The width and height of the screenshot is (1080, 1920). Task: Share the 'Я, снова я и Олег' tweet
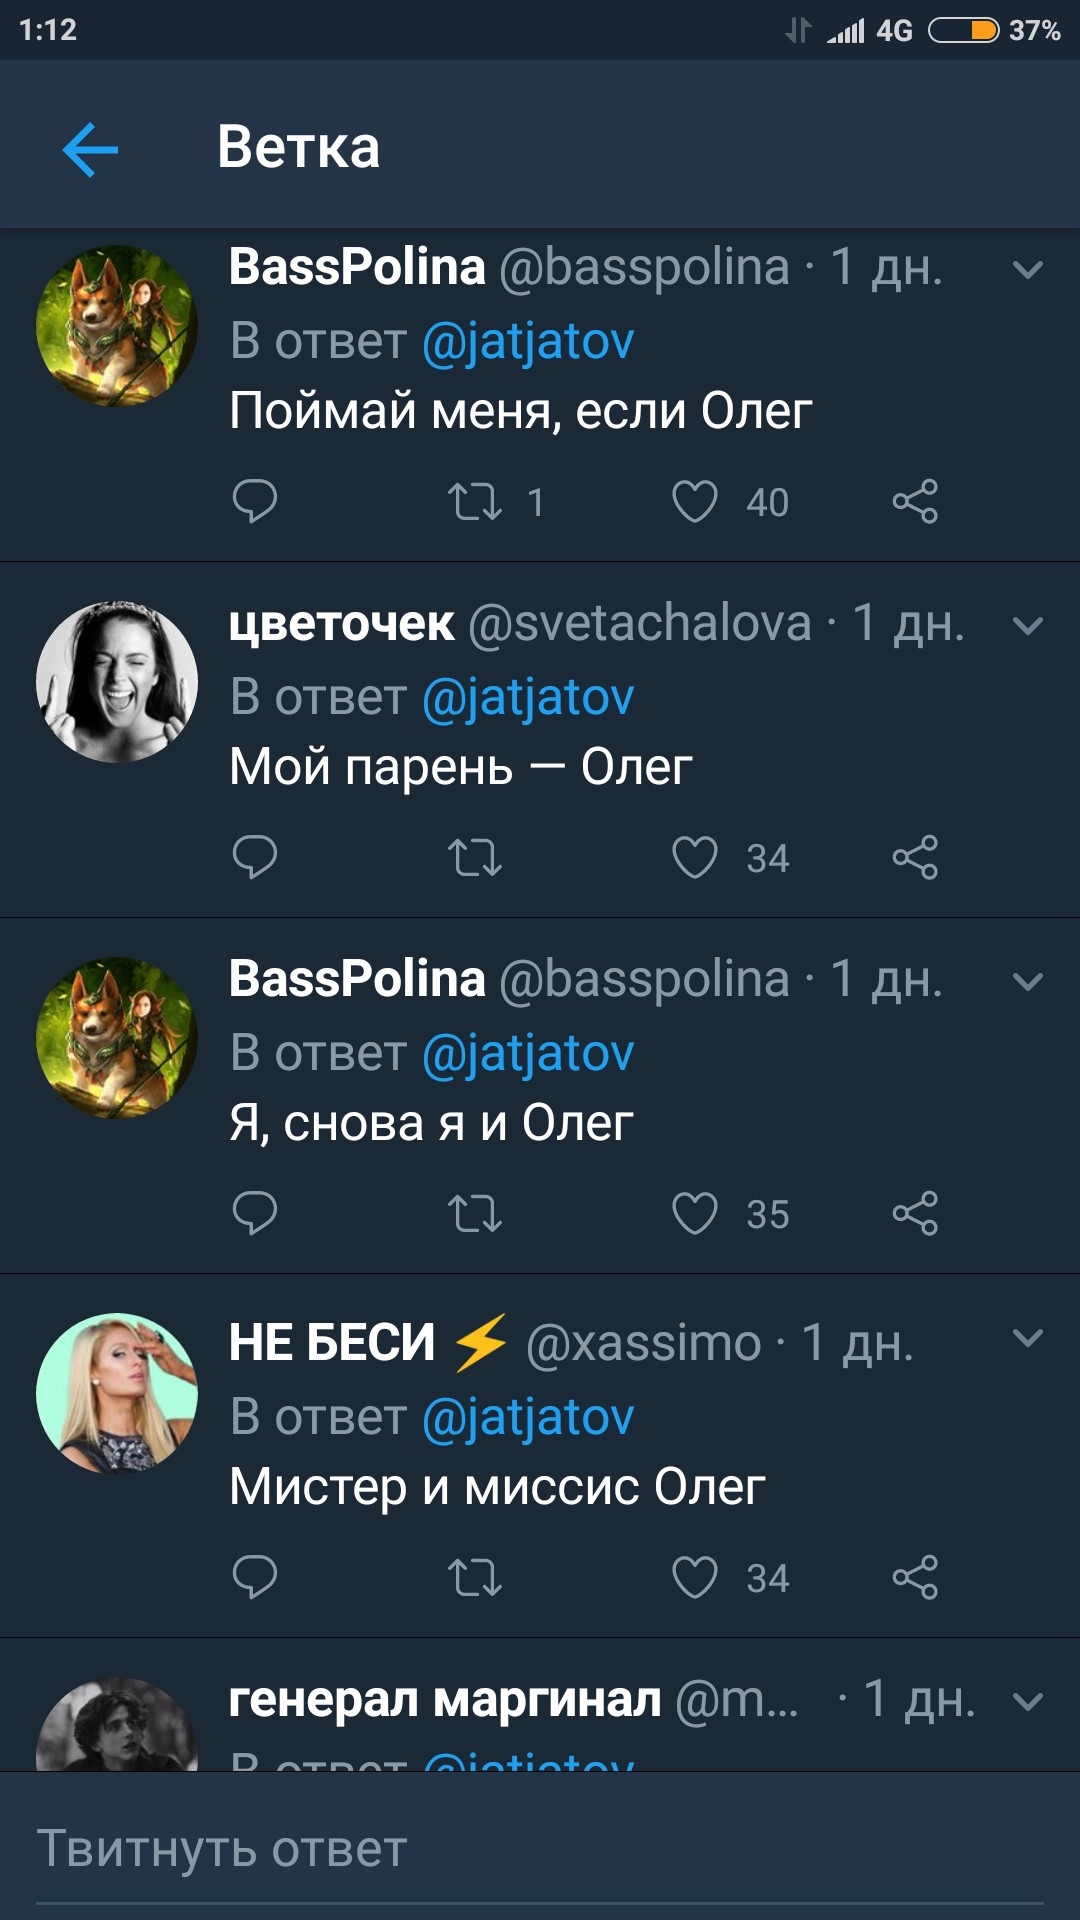pyautogui.click(x=915, y=1213)
